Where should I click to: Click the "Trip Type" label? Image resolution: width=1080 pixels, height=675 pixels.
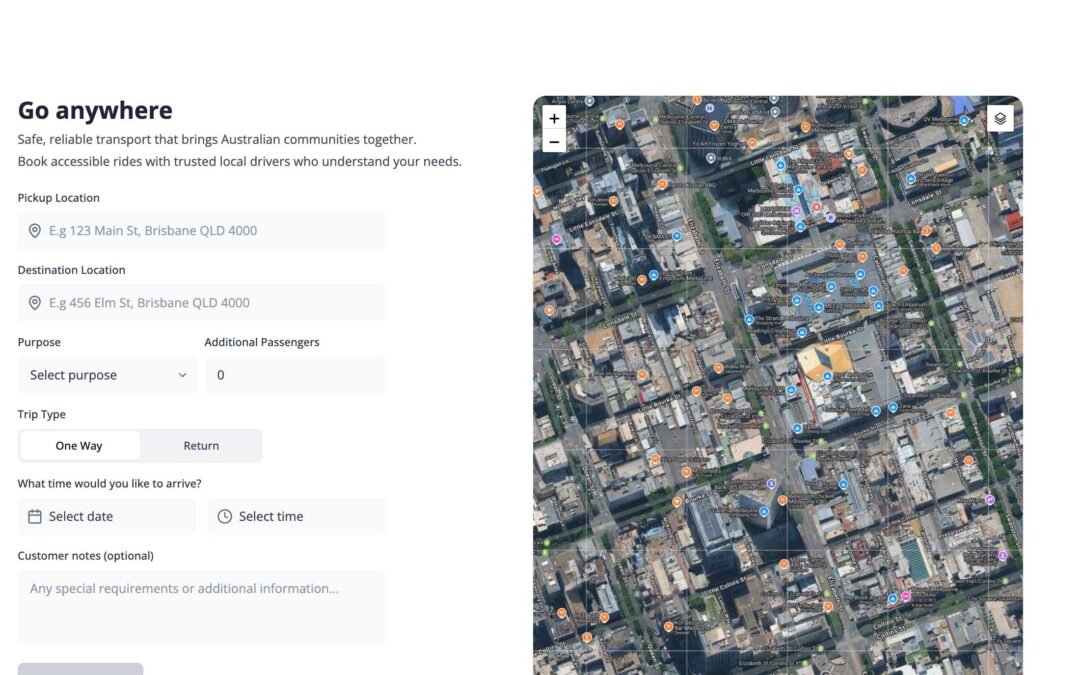41,415
